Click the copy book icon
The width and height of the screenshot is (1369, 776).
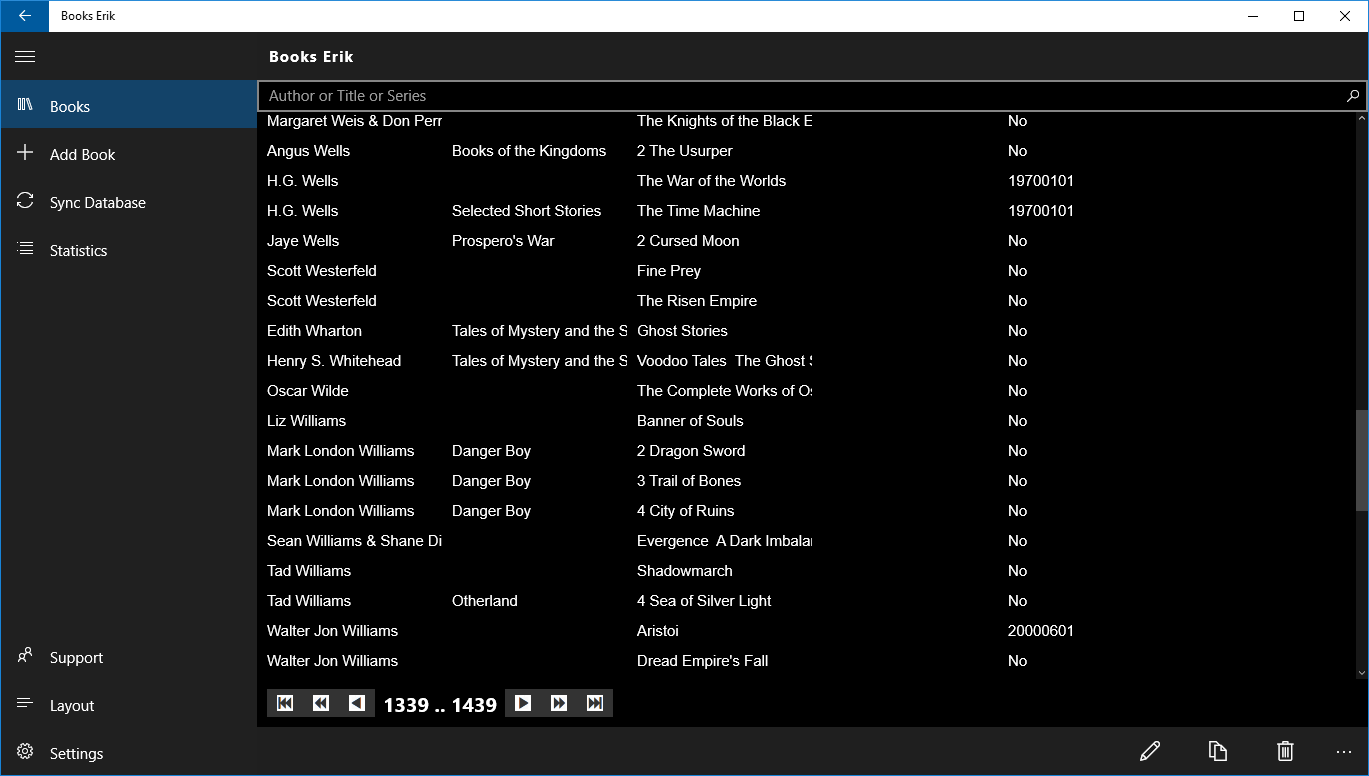click(1217, 751)
